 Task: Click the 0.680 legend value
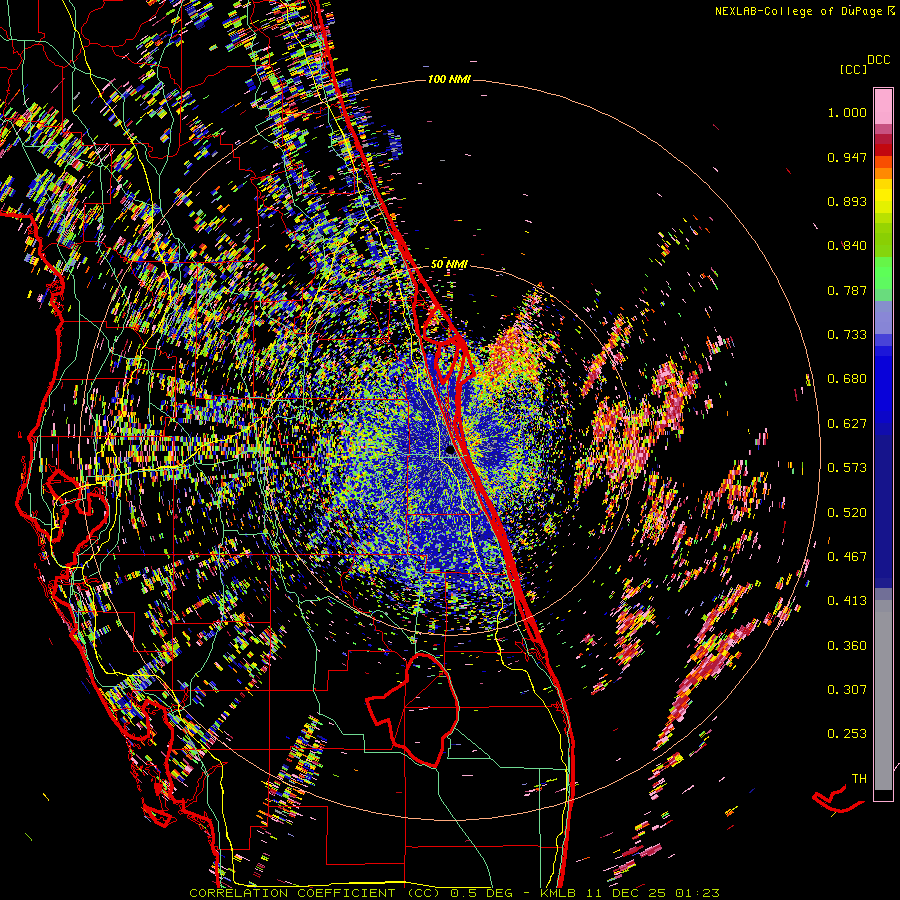[847, 379]
